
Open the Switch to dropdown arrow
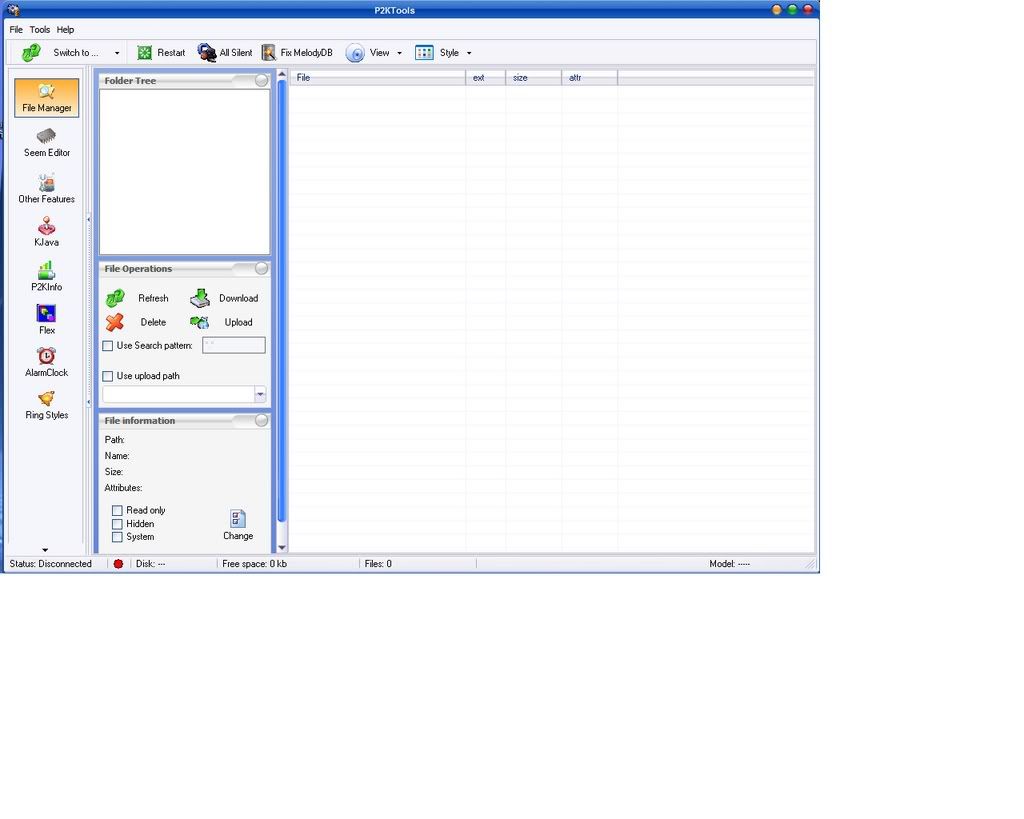[x=117, y=53]
